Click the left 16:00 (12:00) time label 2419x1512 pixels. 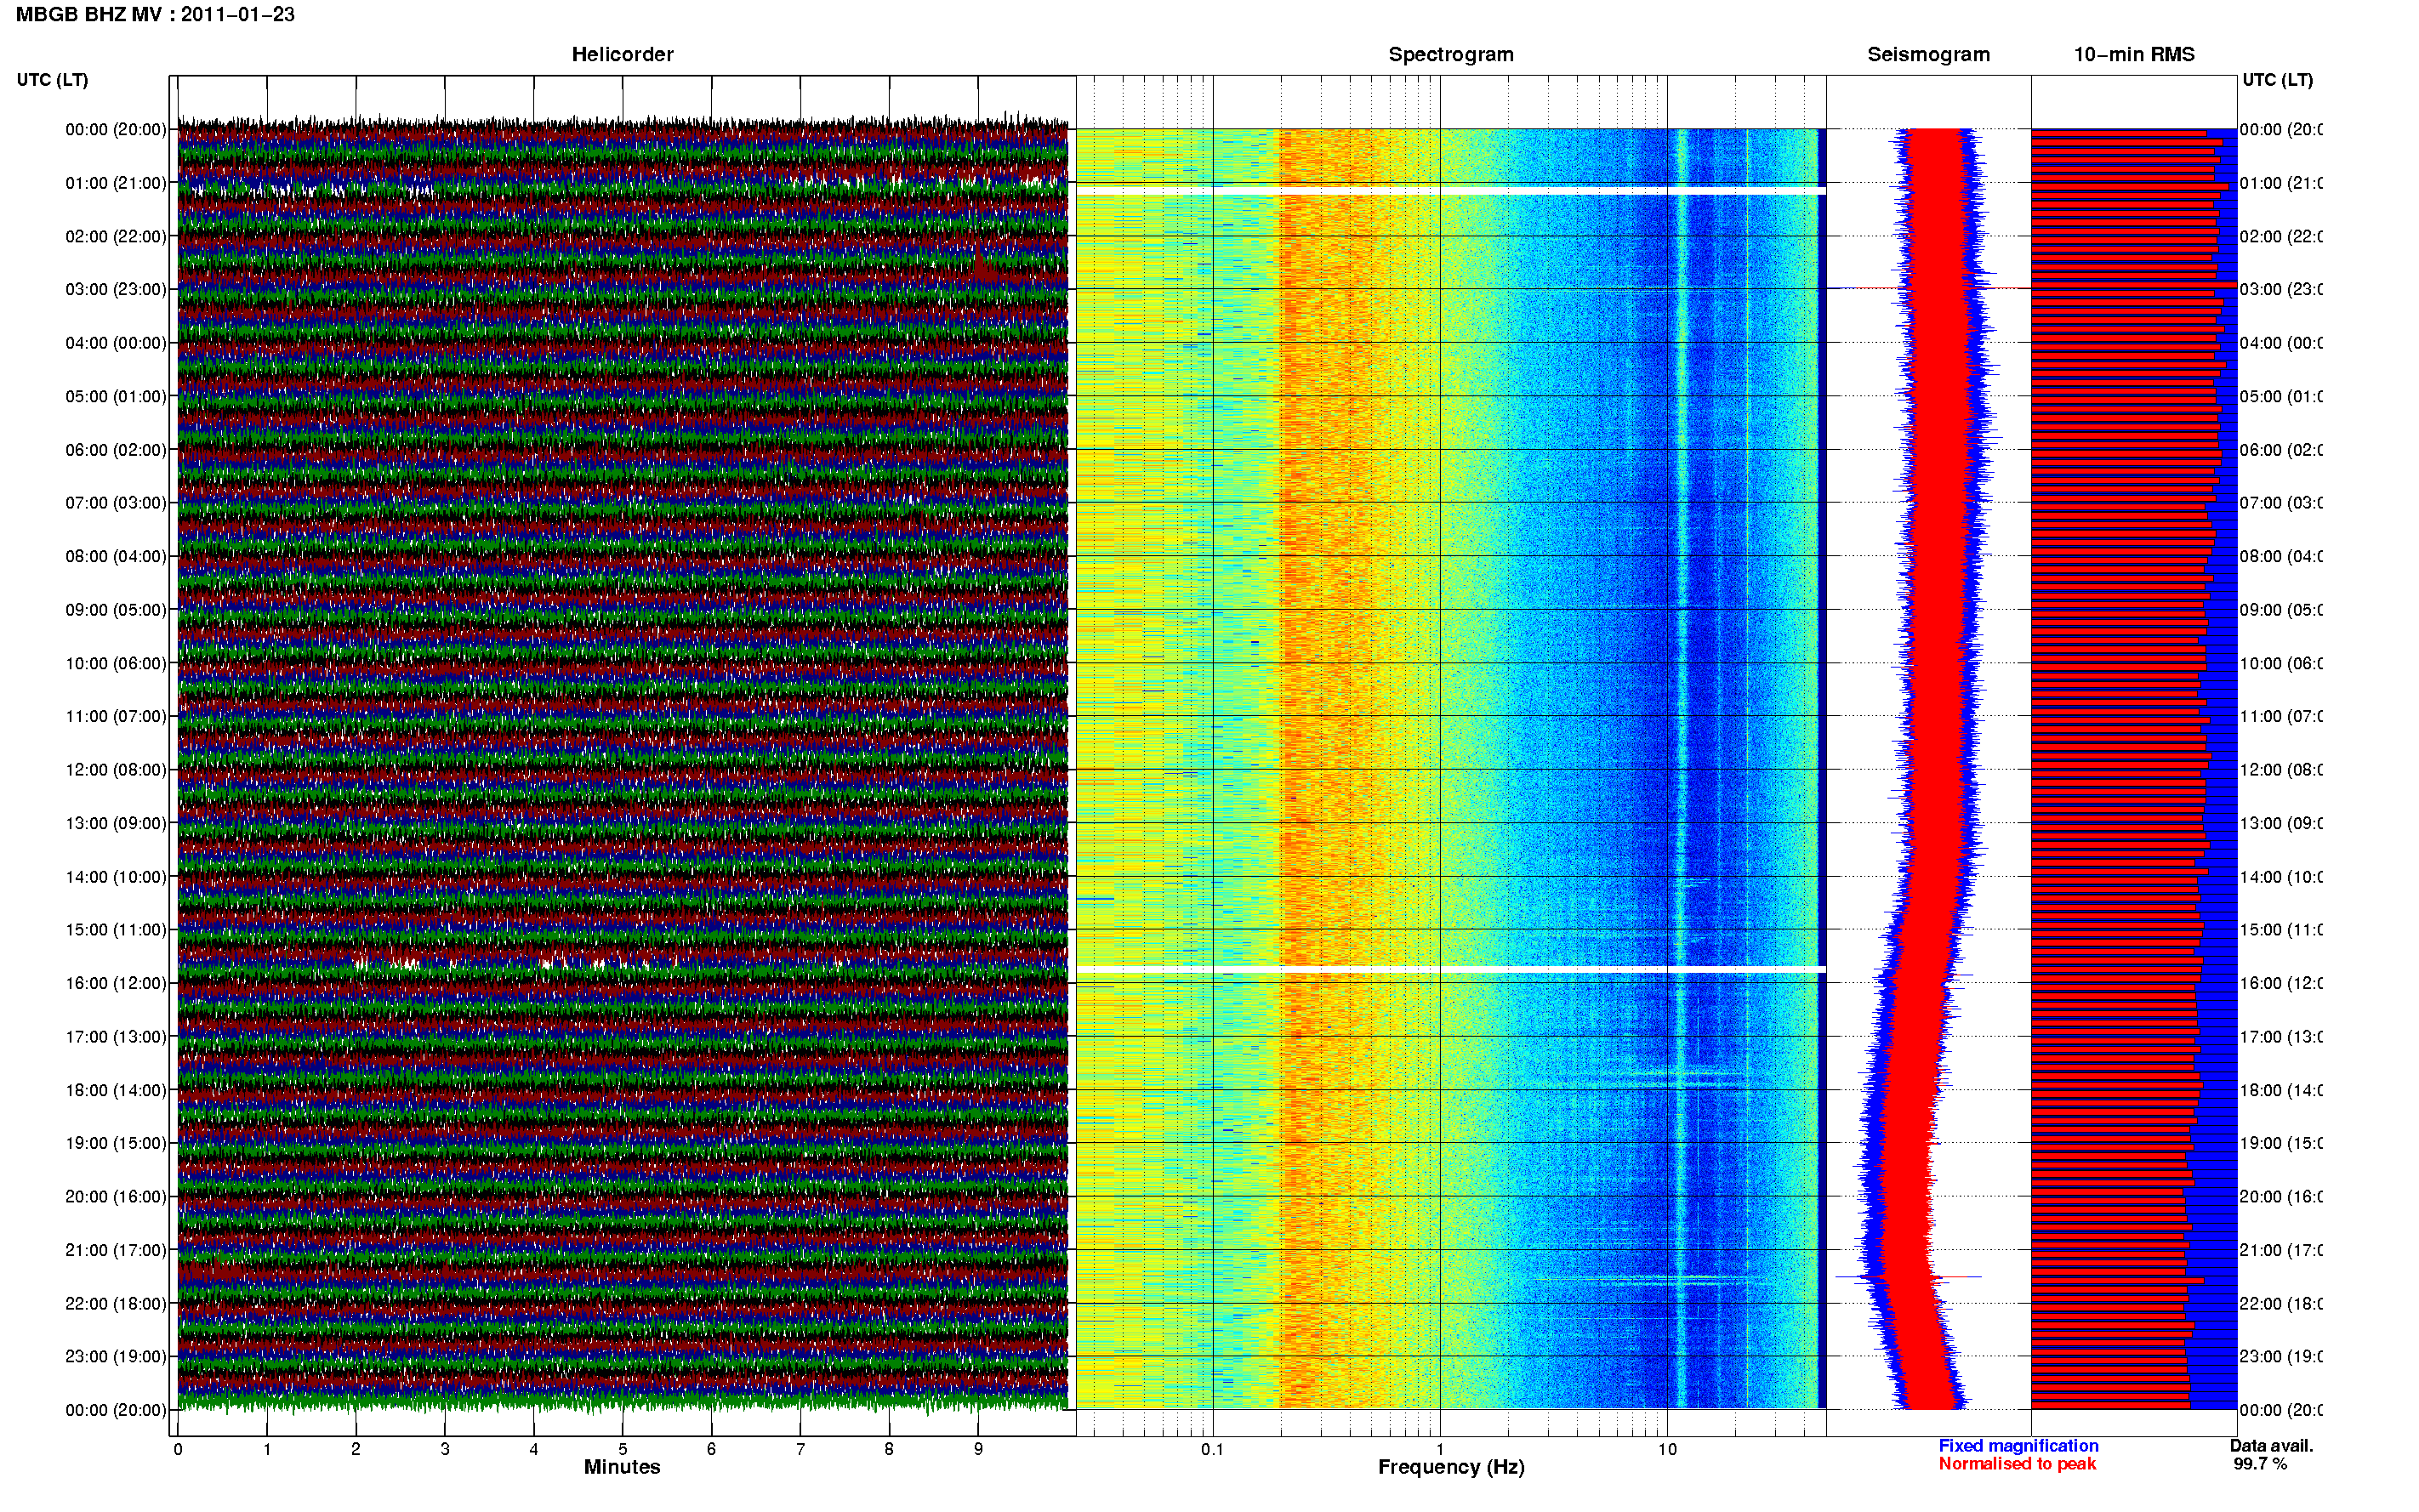pos(116,983)
